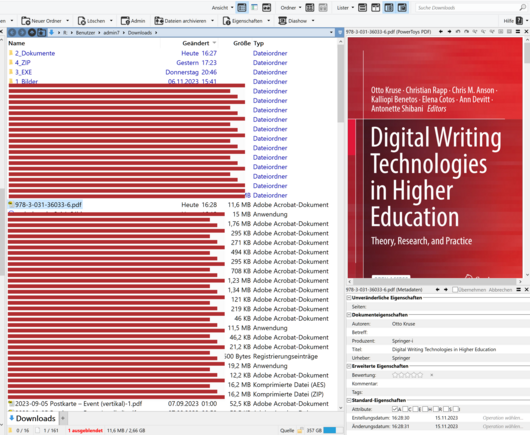Click next file arrow in metadata pane
Viewport: 530px width, 435px height.
pos(445,290)
